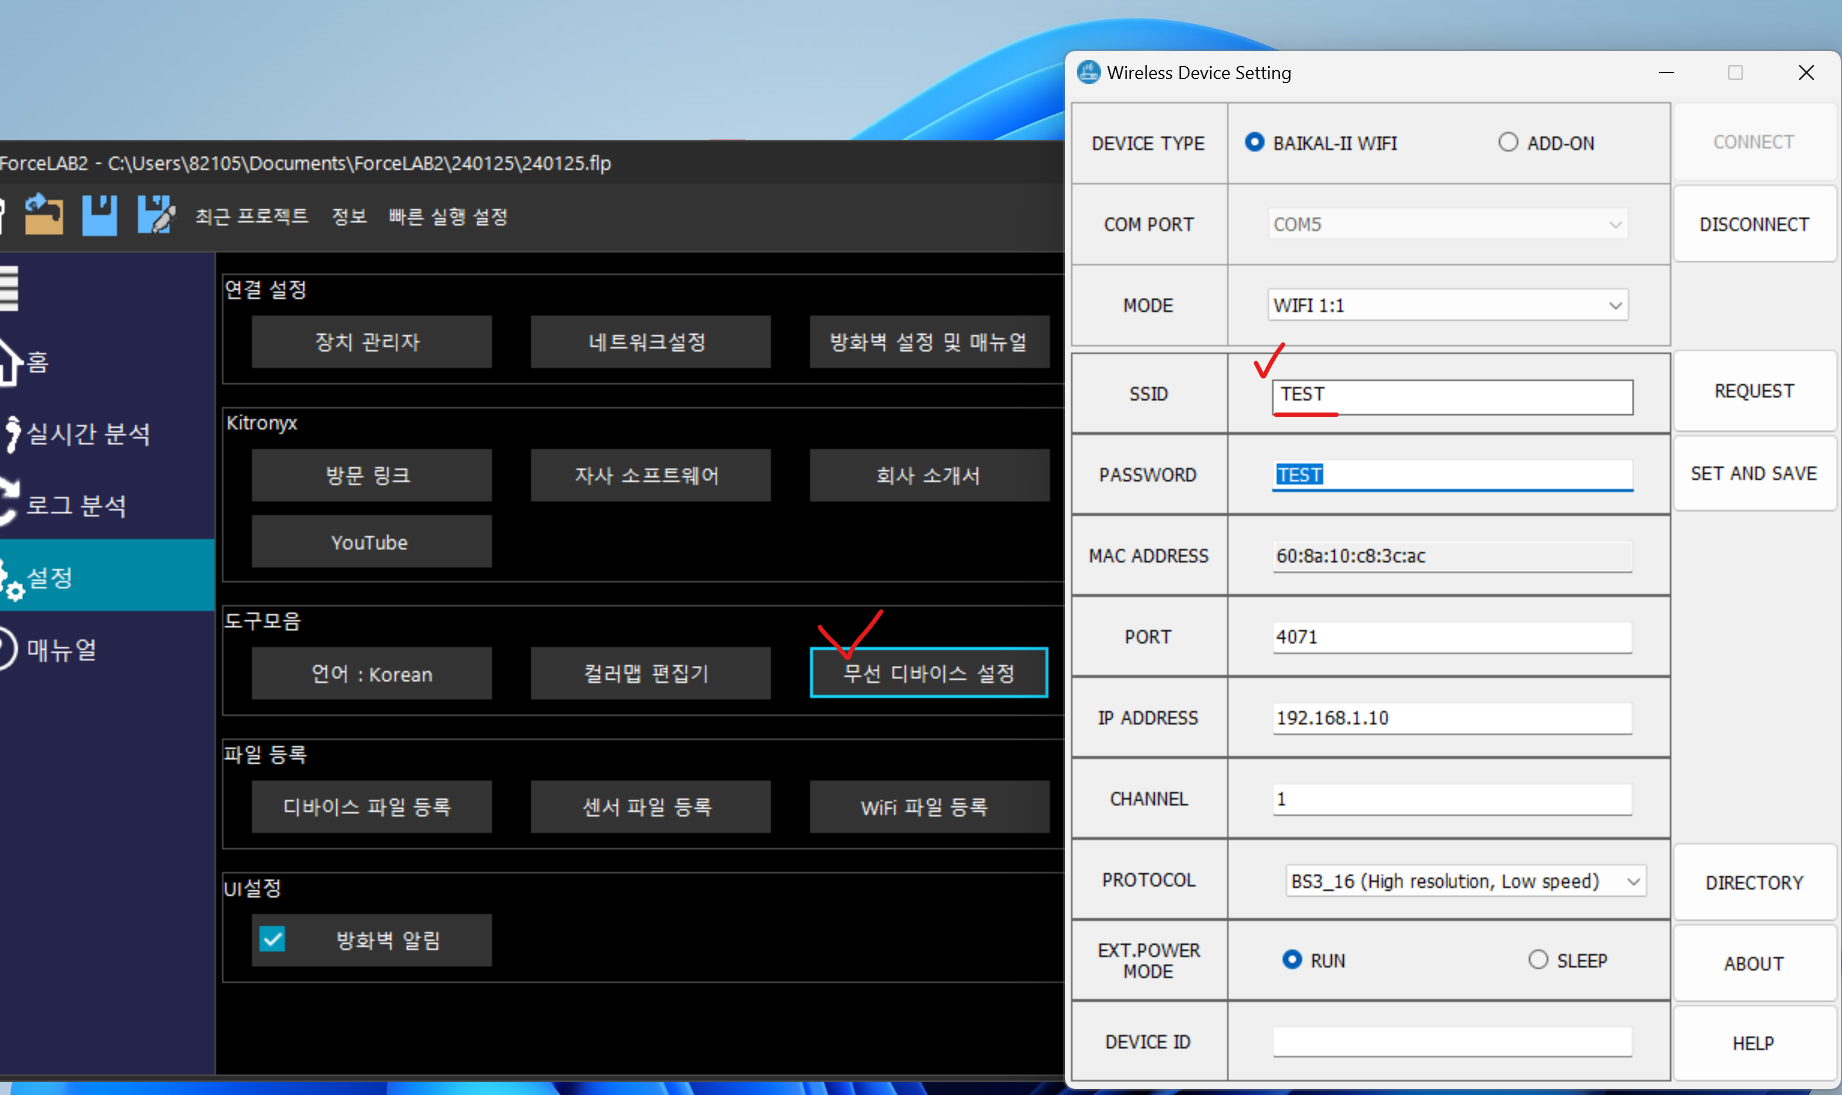
Task: Click the SSID input field
Action: point(1453,396)
